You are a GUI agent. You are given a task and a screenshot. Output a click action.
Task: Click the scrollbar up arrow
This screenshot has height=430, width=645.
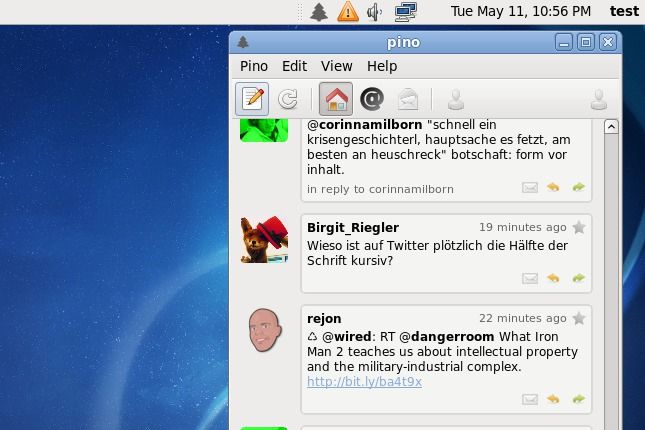[x=611, y=127]
